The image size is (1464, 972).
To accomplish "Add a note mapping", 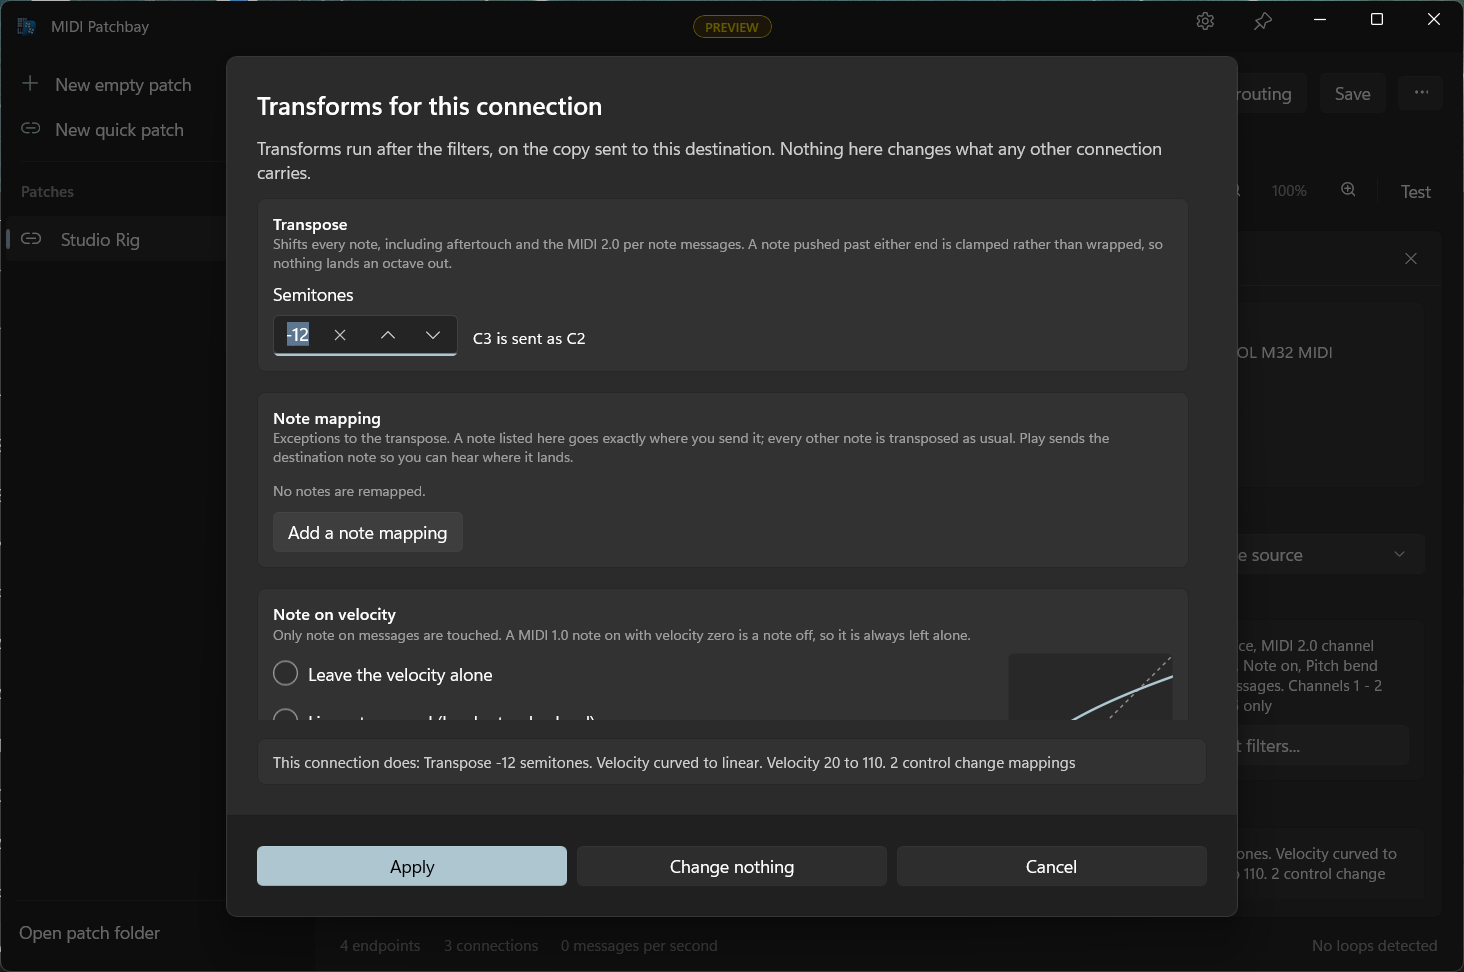I will pos(368,533).
